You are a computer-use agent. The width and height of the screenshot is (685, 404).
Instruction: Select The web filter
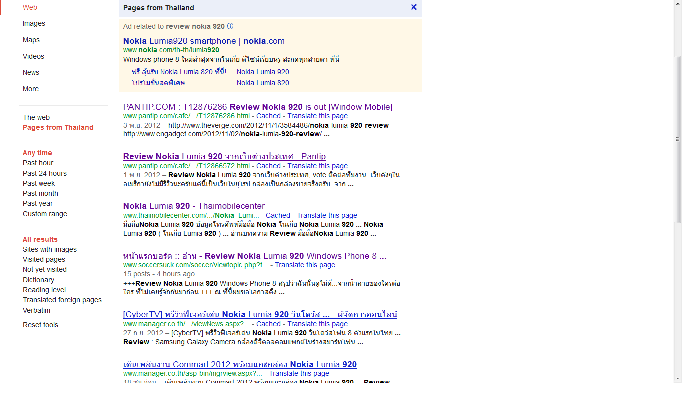pos(36,117)
